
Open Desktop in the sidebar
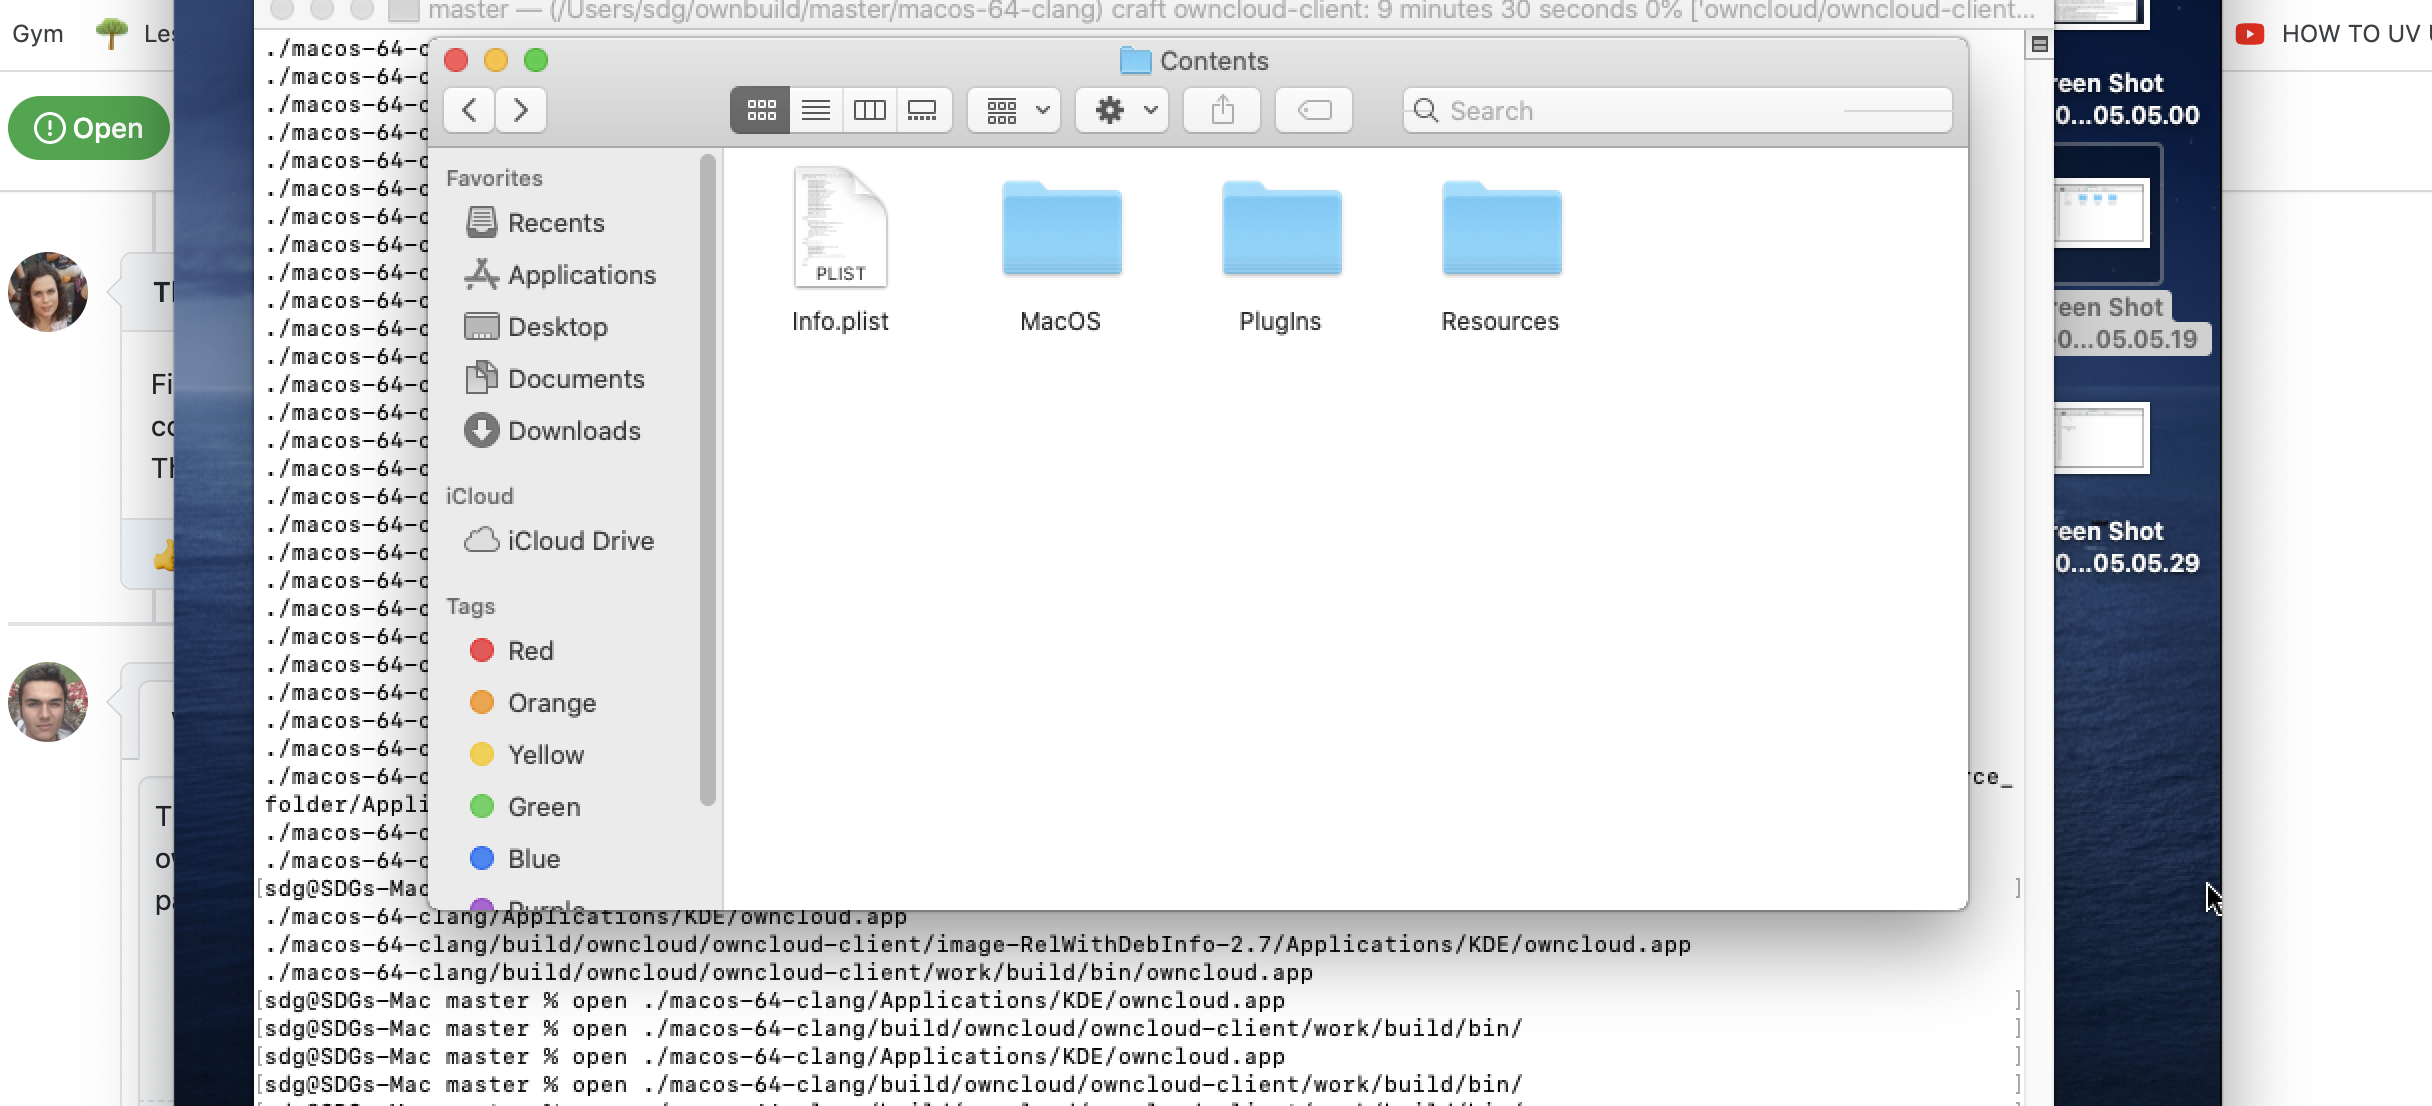click(x=537, y=326)
